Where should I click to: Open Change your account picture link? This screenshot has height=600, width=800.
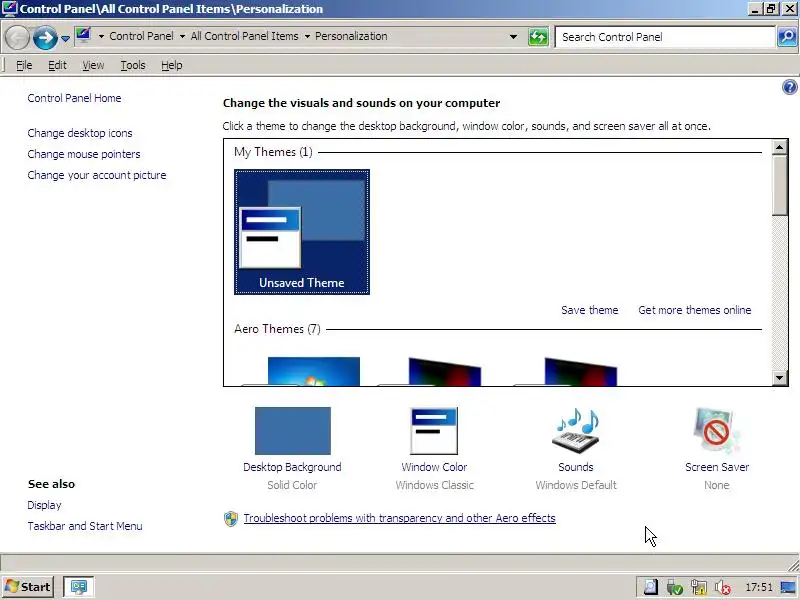click(97, 175)
